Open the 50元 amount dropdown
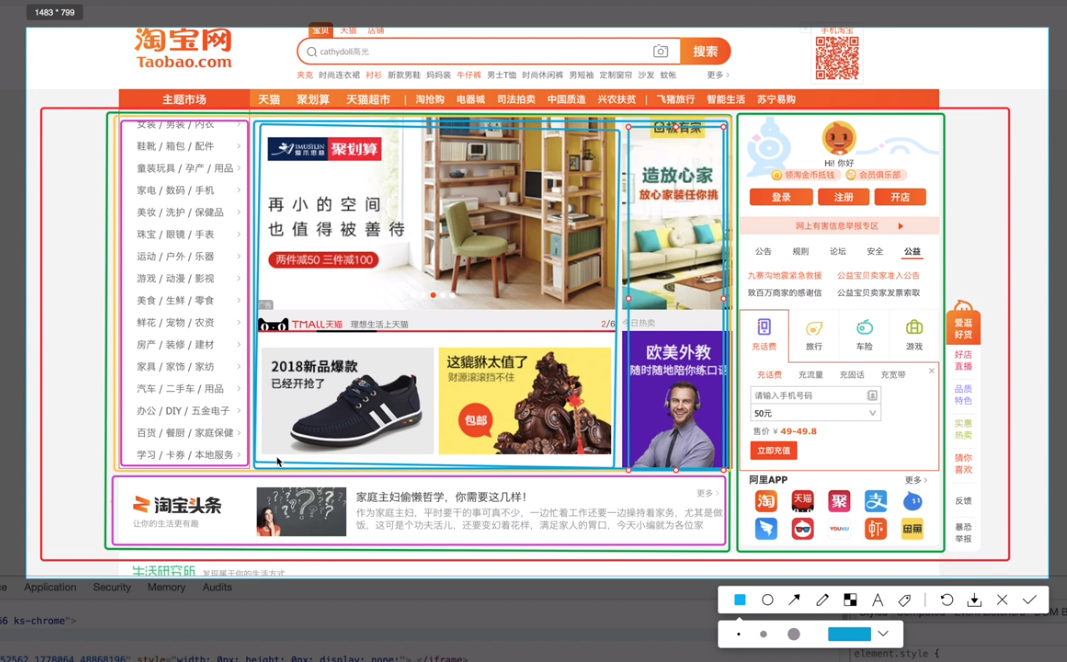This screenshot has width=1067, height=662. 815,413
